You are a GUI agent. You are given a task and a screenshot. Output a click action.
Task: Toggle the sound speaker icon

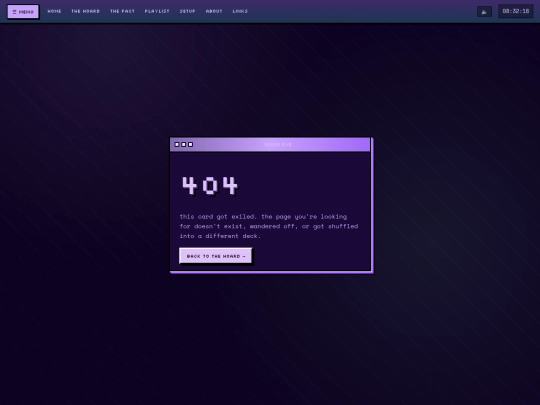484,12
